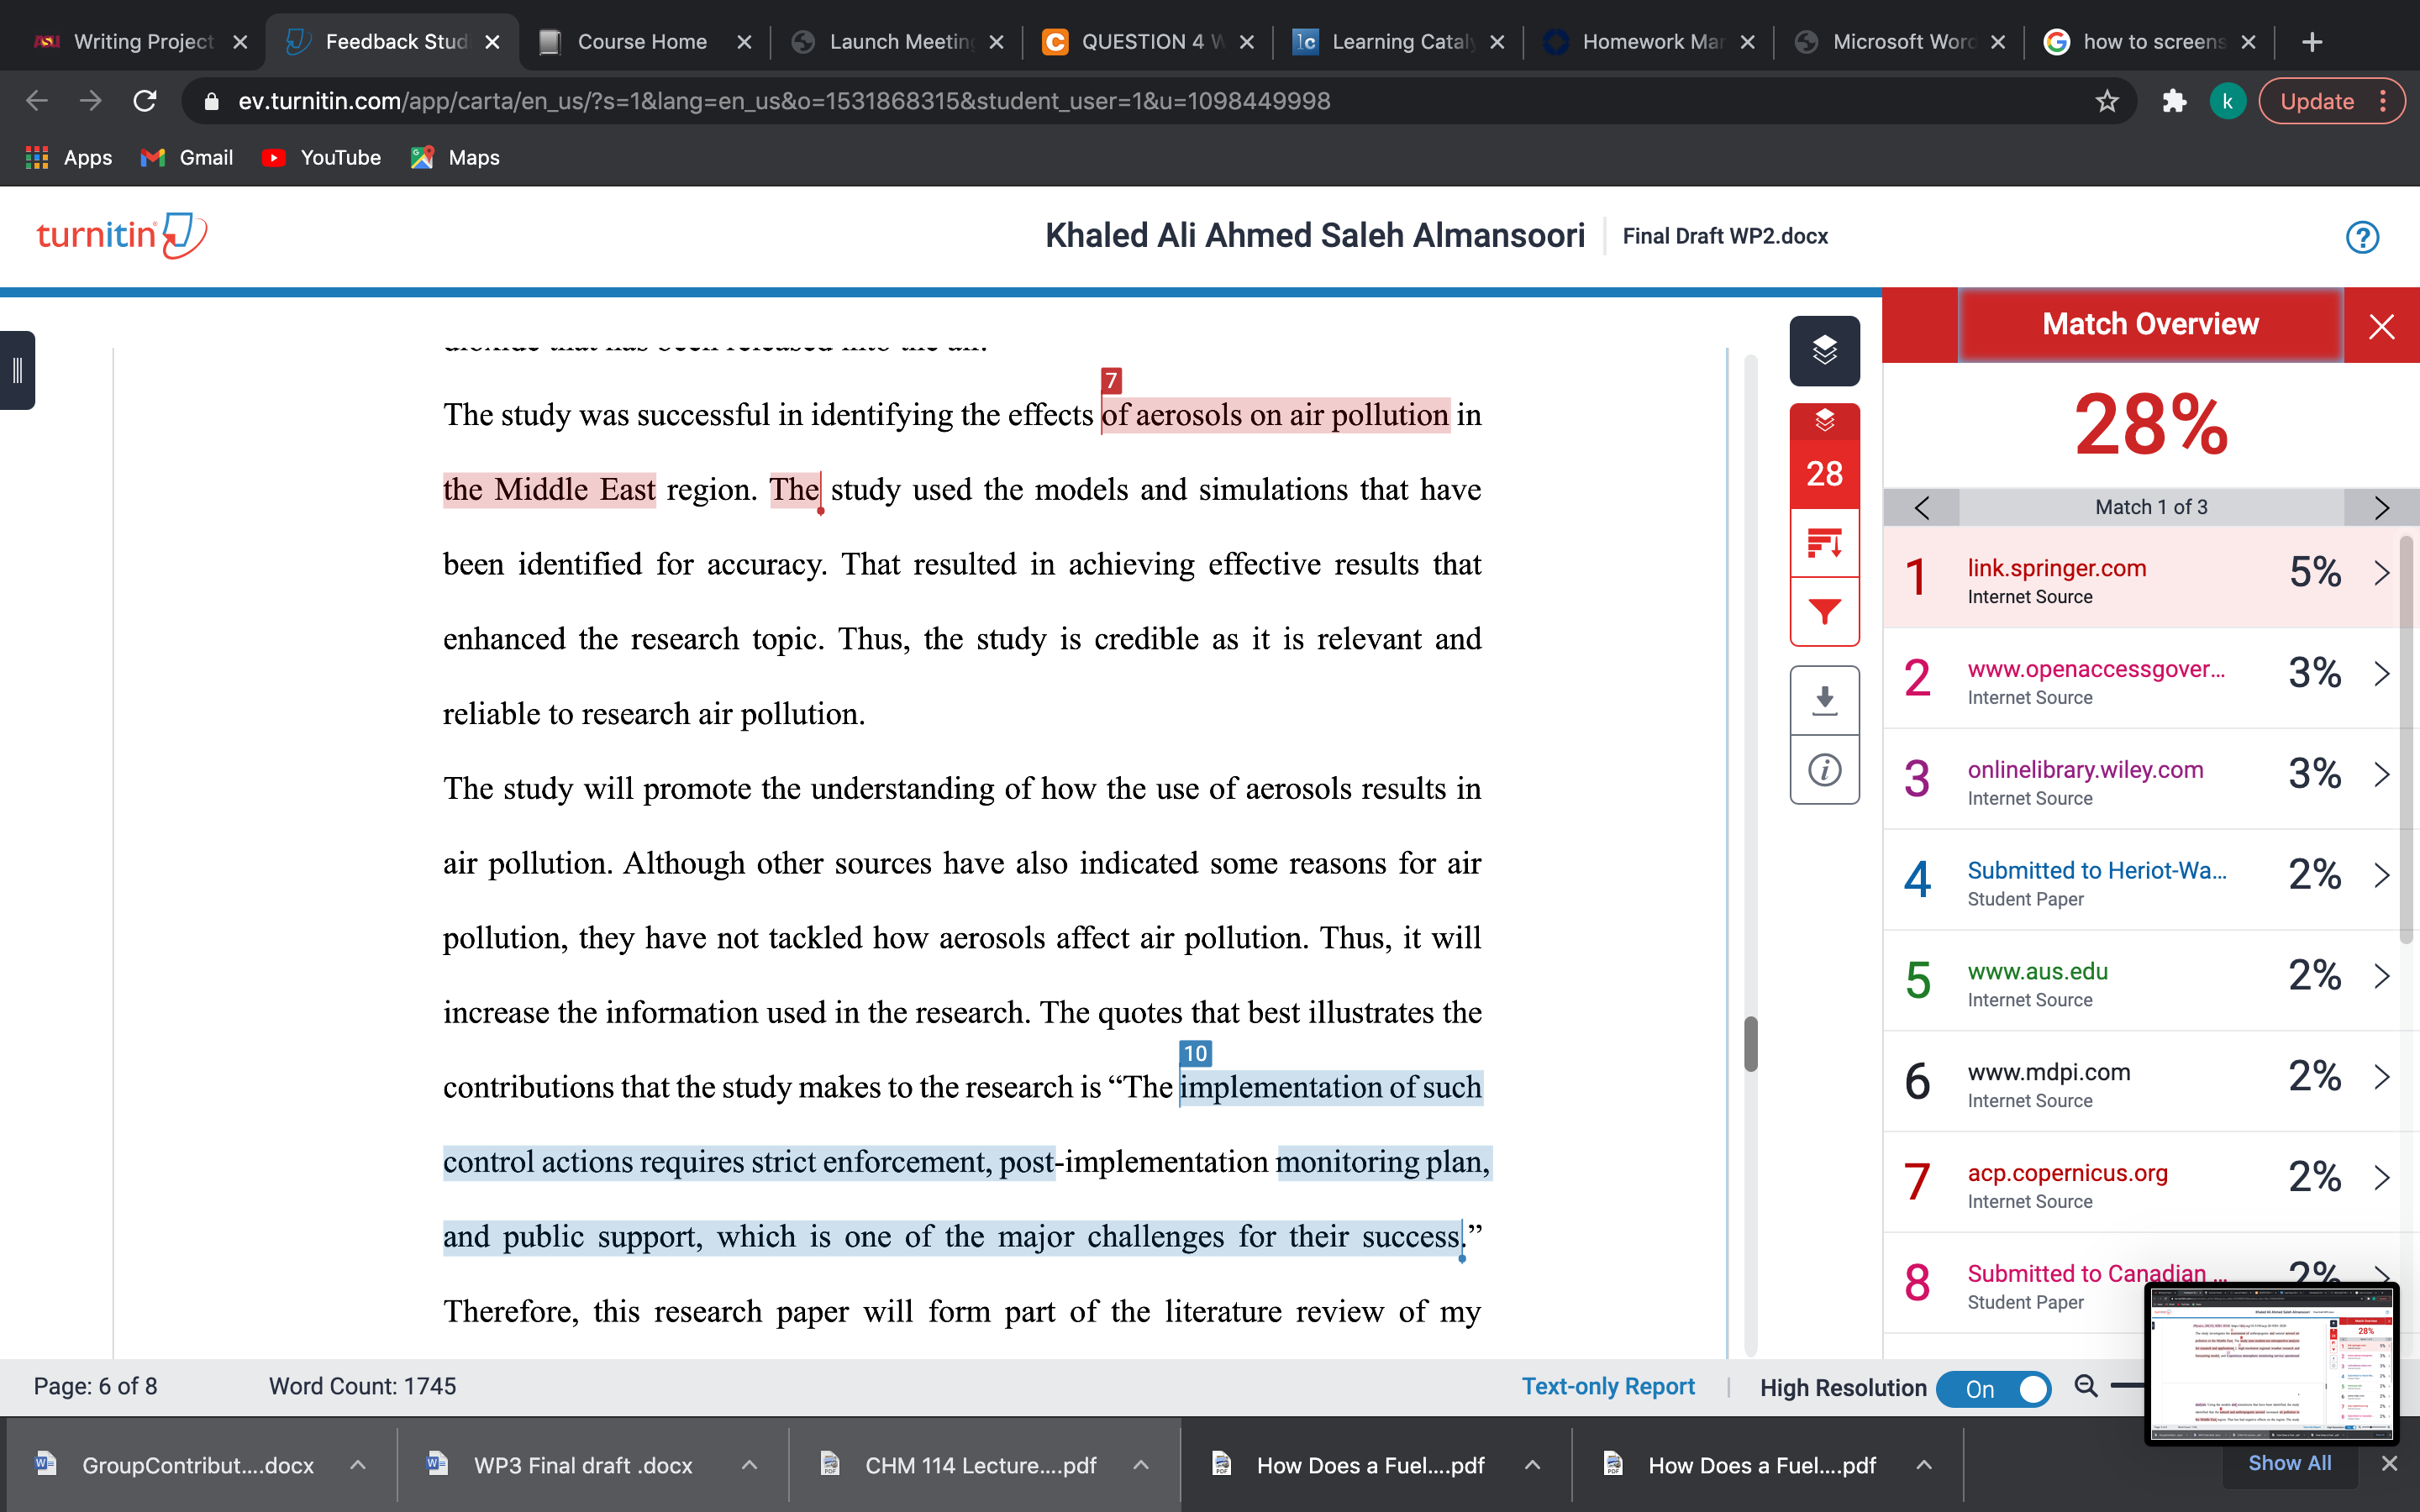Screen dimensions: 2420x1512
Task: Open the YouTube bookmark
Action: coord(321,157)
